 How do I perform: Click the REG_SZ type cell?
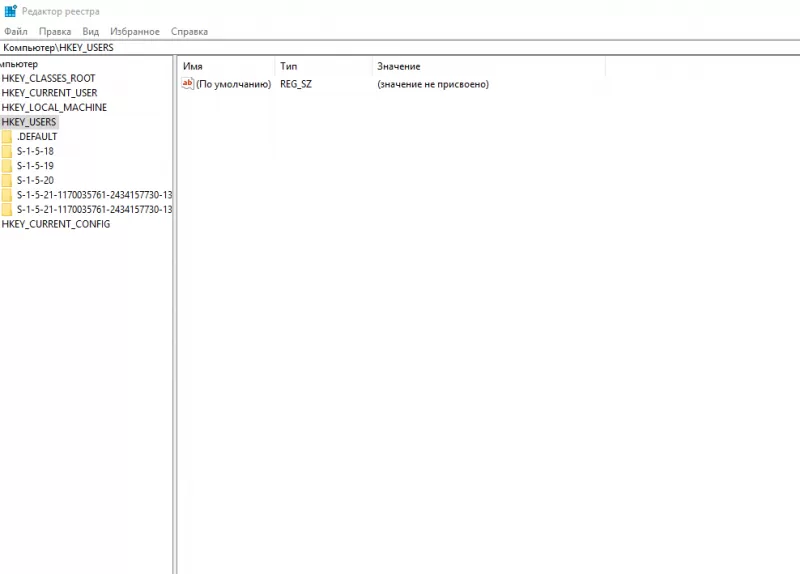(296, 84)
